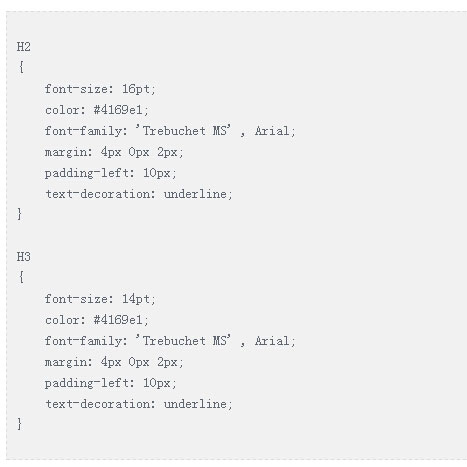This screenshot has width=467, height=467.
Task: Click the H3 opening curly brace
Action: [x=21, y=277]
